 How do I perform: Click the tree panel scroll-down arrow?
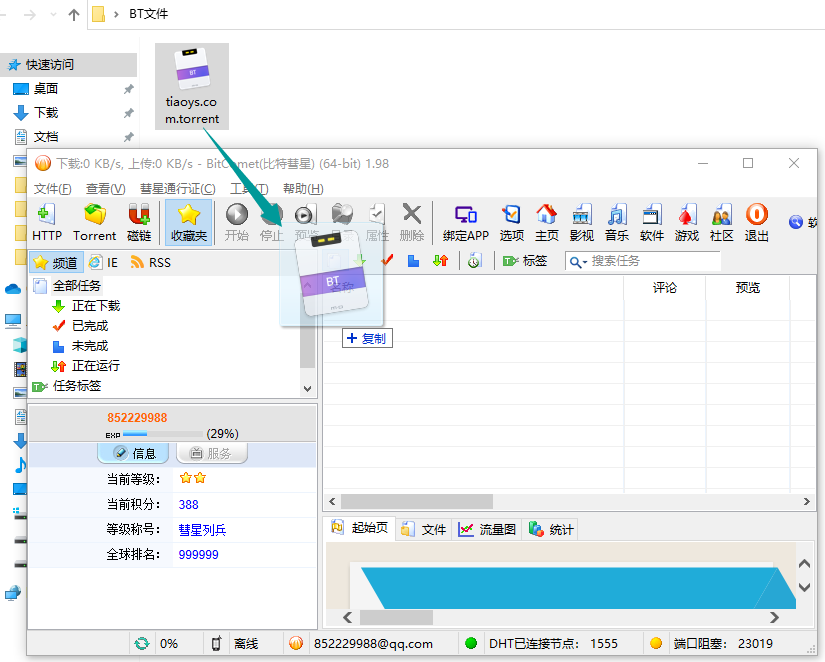[x=308, y=389]
